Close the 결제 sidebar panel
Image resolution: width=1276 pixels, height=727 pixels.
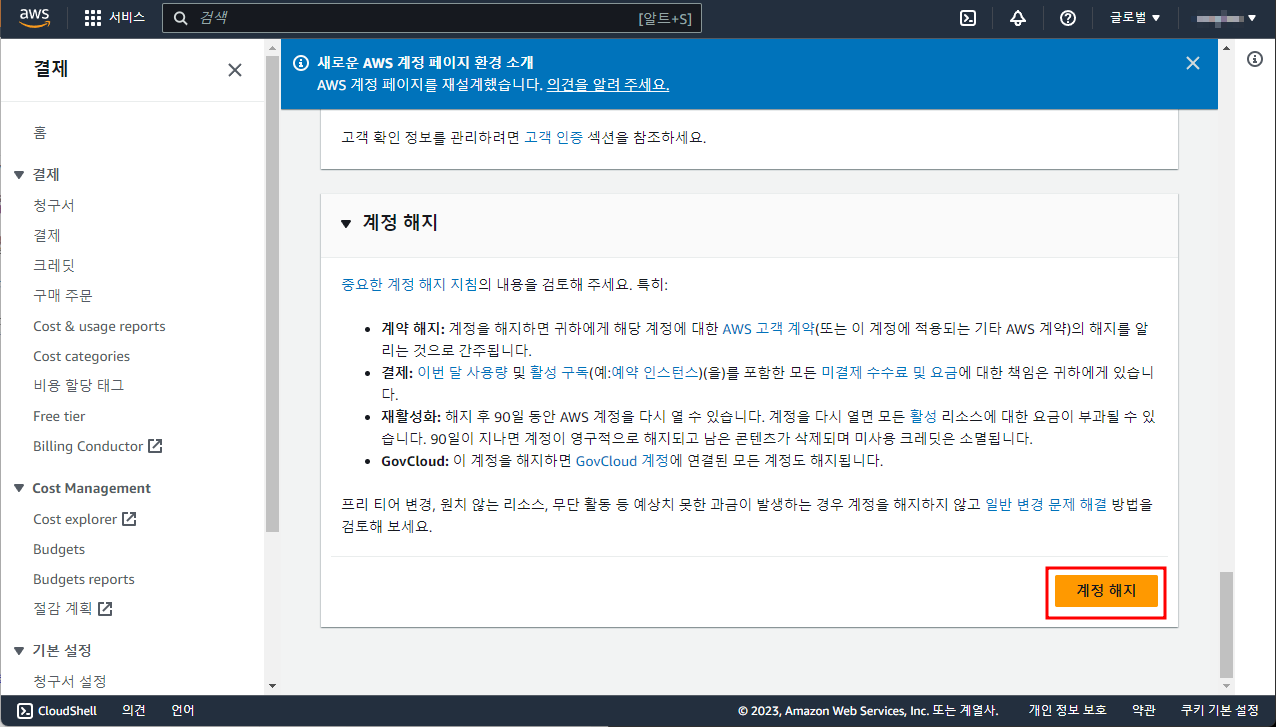point(235,70)
